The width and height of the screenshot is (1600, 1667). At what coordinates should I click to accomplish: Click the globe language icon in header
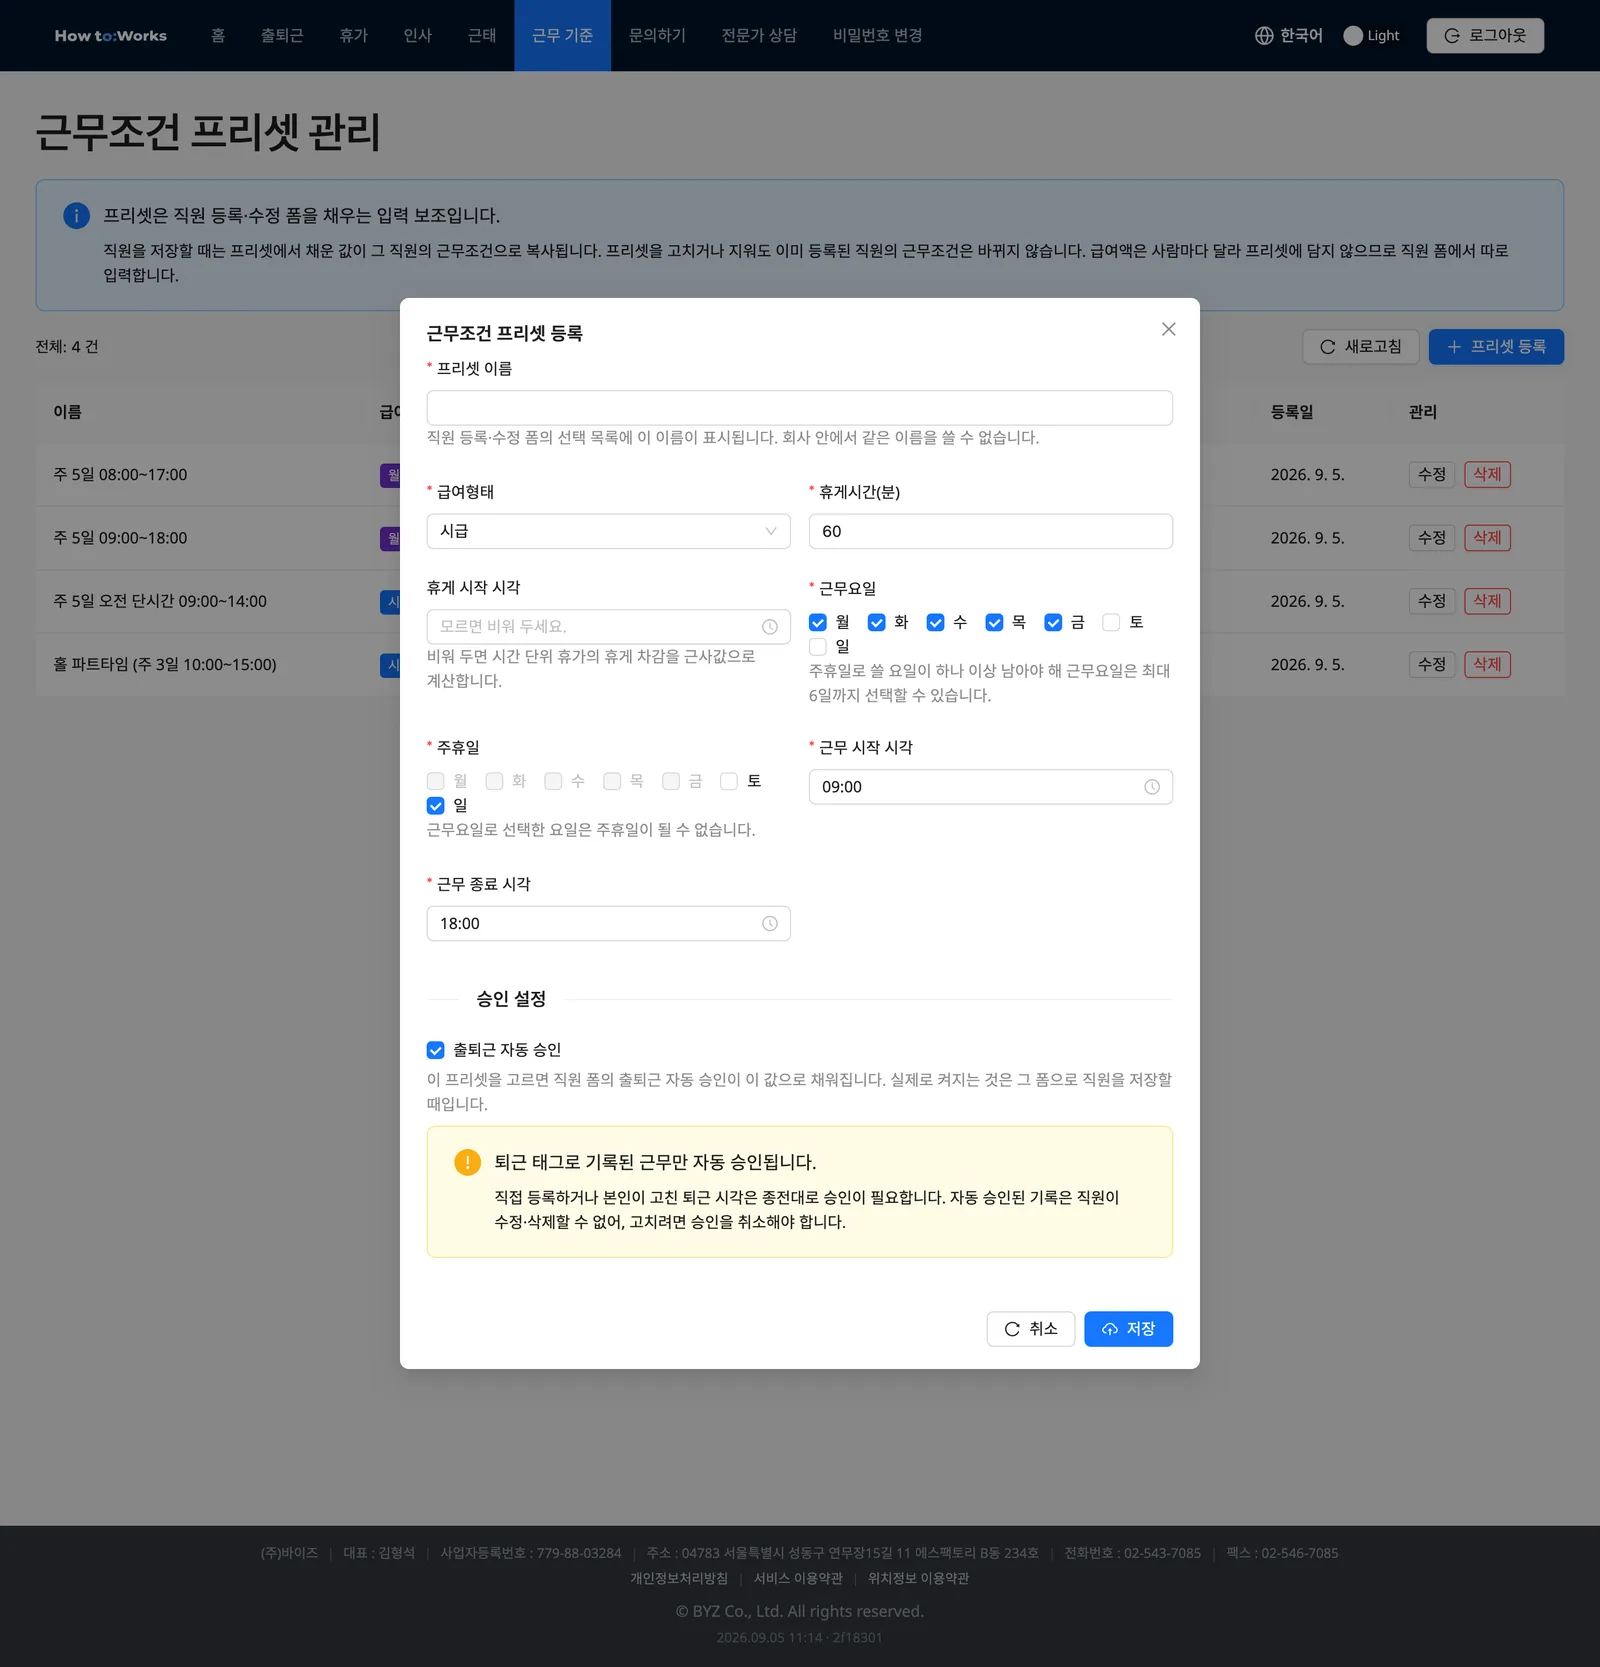pos(1264,36)
